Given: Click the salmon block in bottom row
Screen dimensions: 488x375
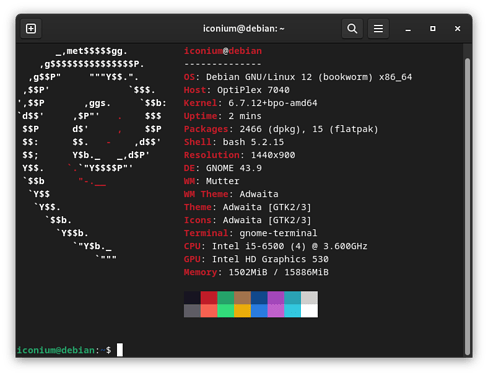Looking at the screenshot, I should [209, 311].
